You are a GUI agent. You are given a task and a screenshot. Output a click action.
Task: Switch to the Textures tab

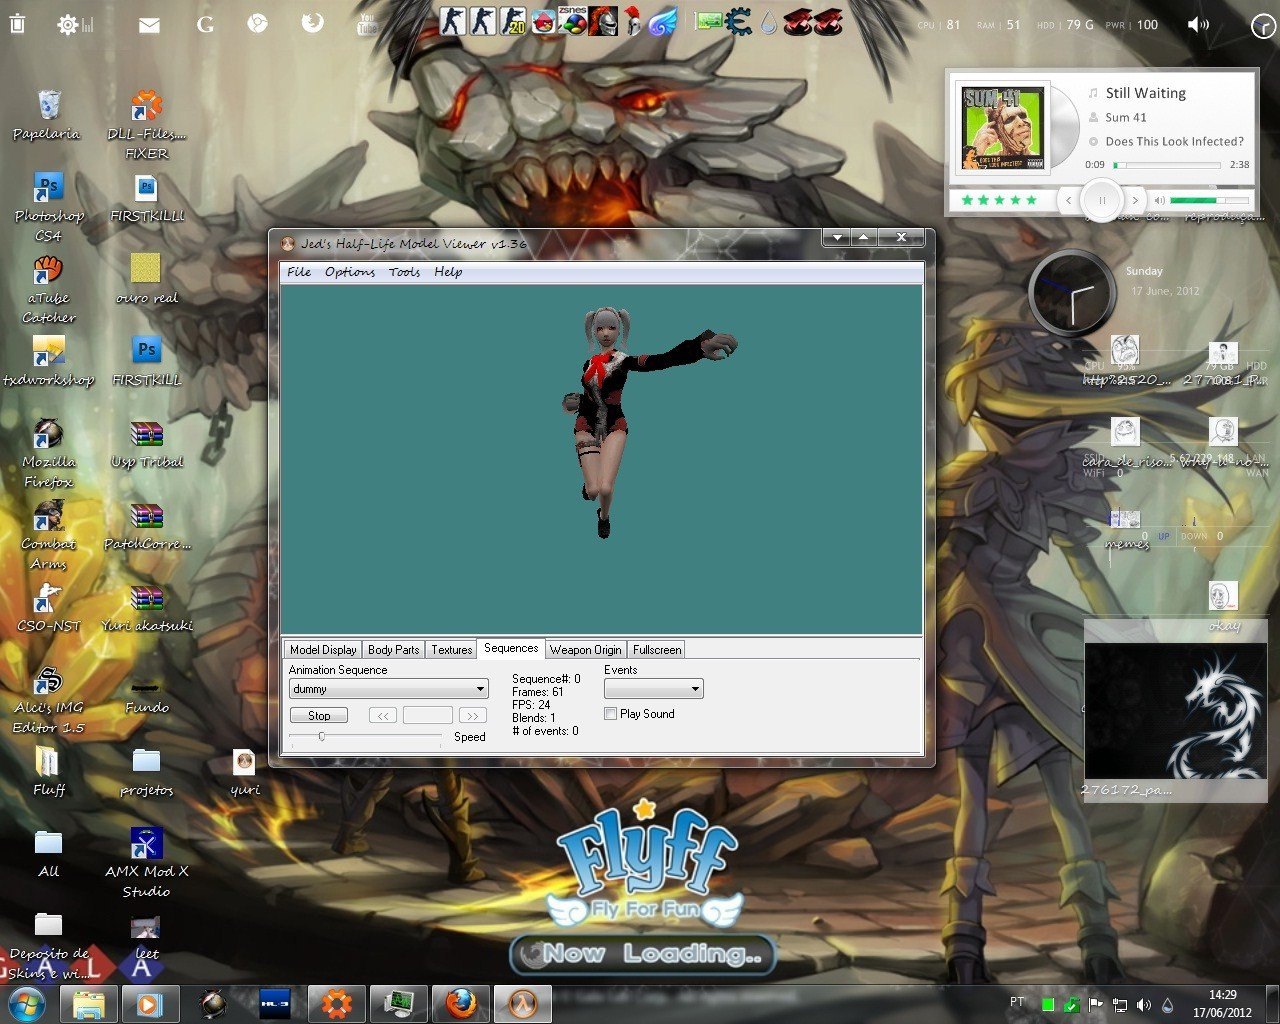(x=451, y=650)
